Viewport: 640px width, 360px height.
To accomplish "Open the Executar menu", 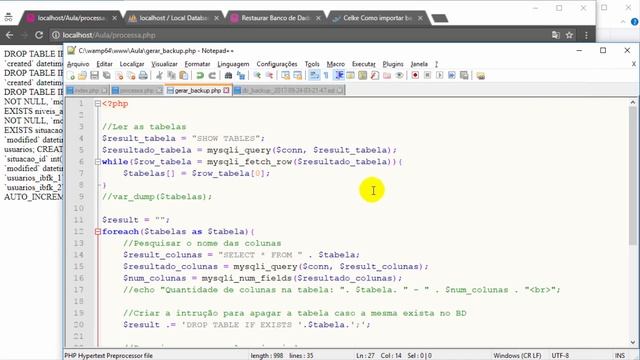I will pyautogui.click(x=364, y=64).
